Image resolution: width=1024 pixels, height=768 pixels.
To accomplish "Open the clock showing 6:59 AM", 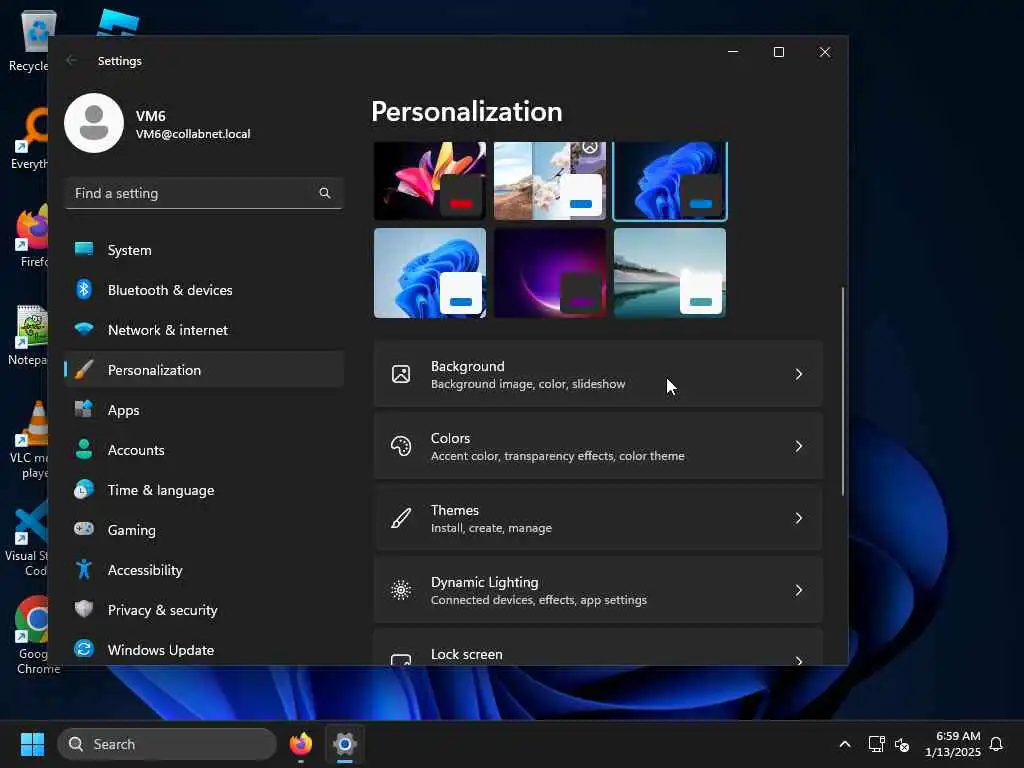I will (953, 744).
